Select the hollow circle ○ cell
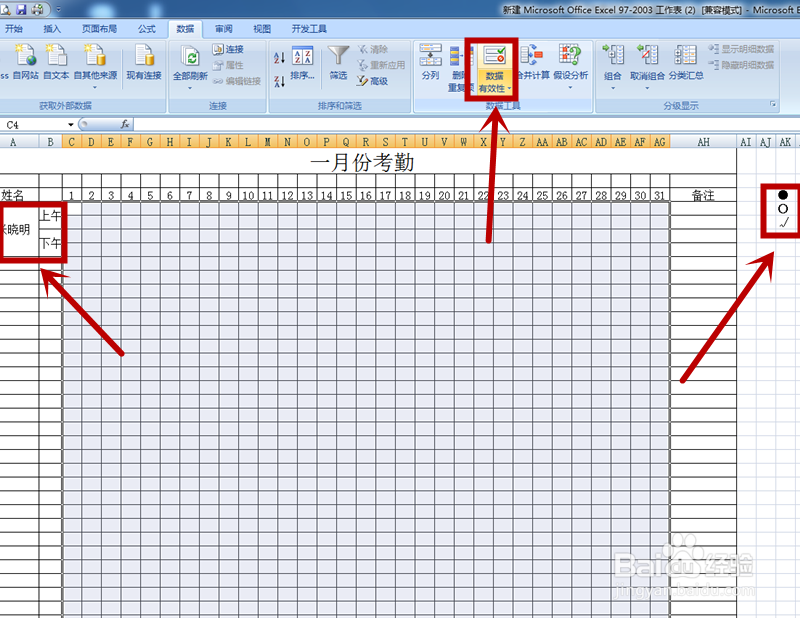This screenshot has width=800, height=618. [783, 208]
